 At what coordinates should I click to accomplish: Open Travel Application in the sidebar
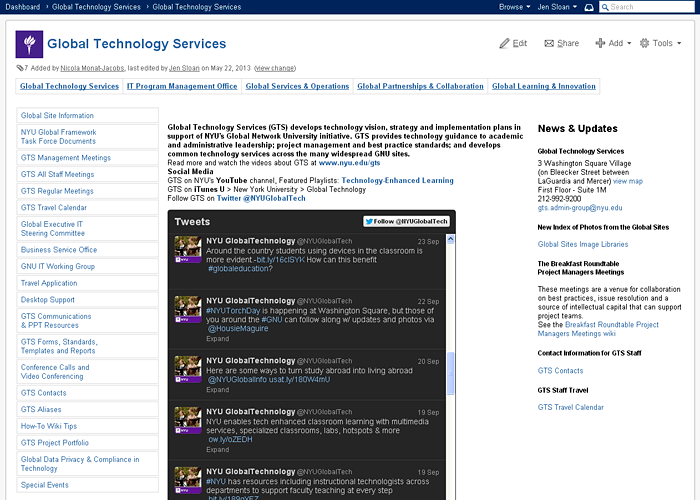[x=49, y=283]
